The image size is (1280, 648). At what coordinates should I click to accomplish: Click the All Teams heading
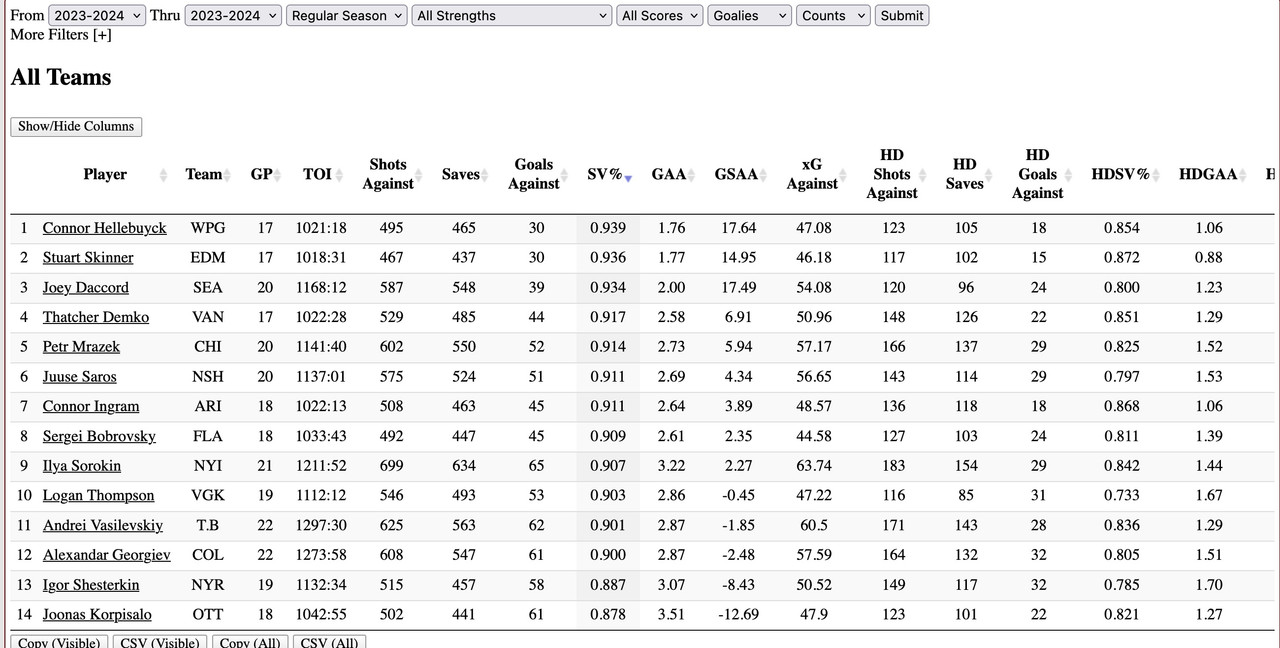click(x=61, y=77)
